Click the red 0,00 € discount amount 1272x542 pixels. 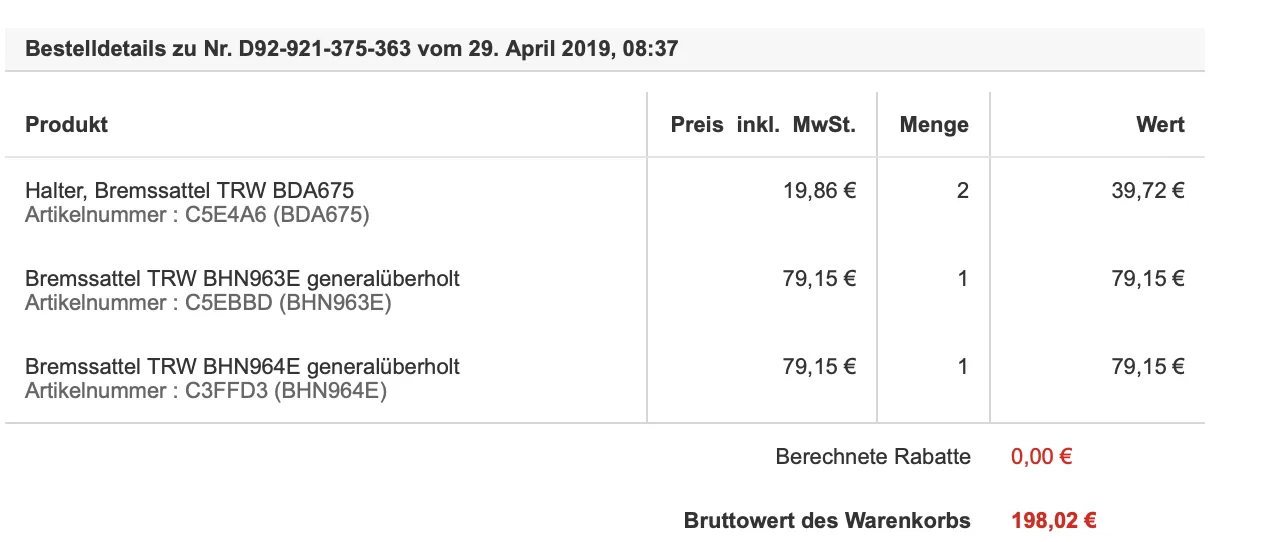1041,457
